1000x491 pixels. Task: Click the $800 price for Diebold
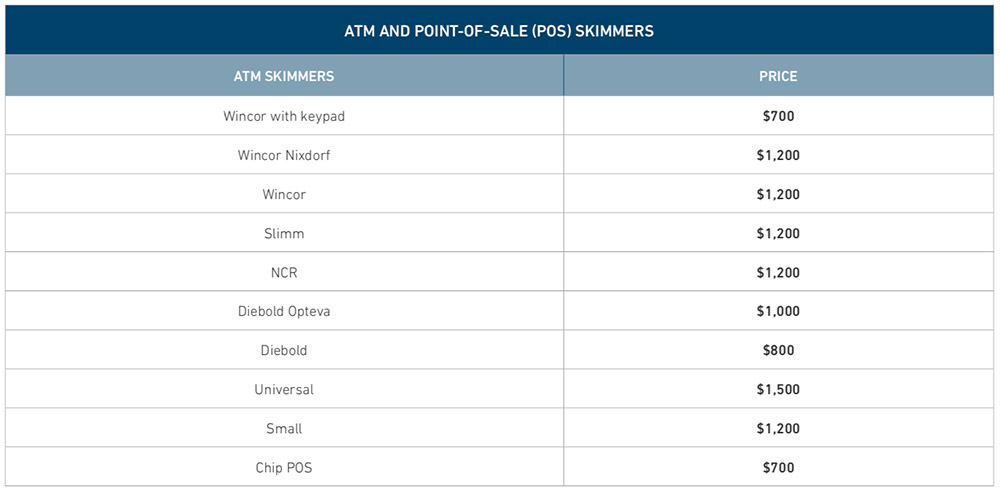pos(778,350)
